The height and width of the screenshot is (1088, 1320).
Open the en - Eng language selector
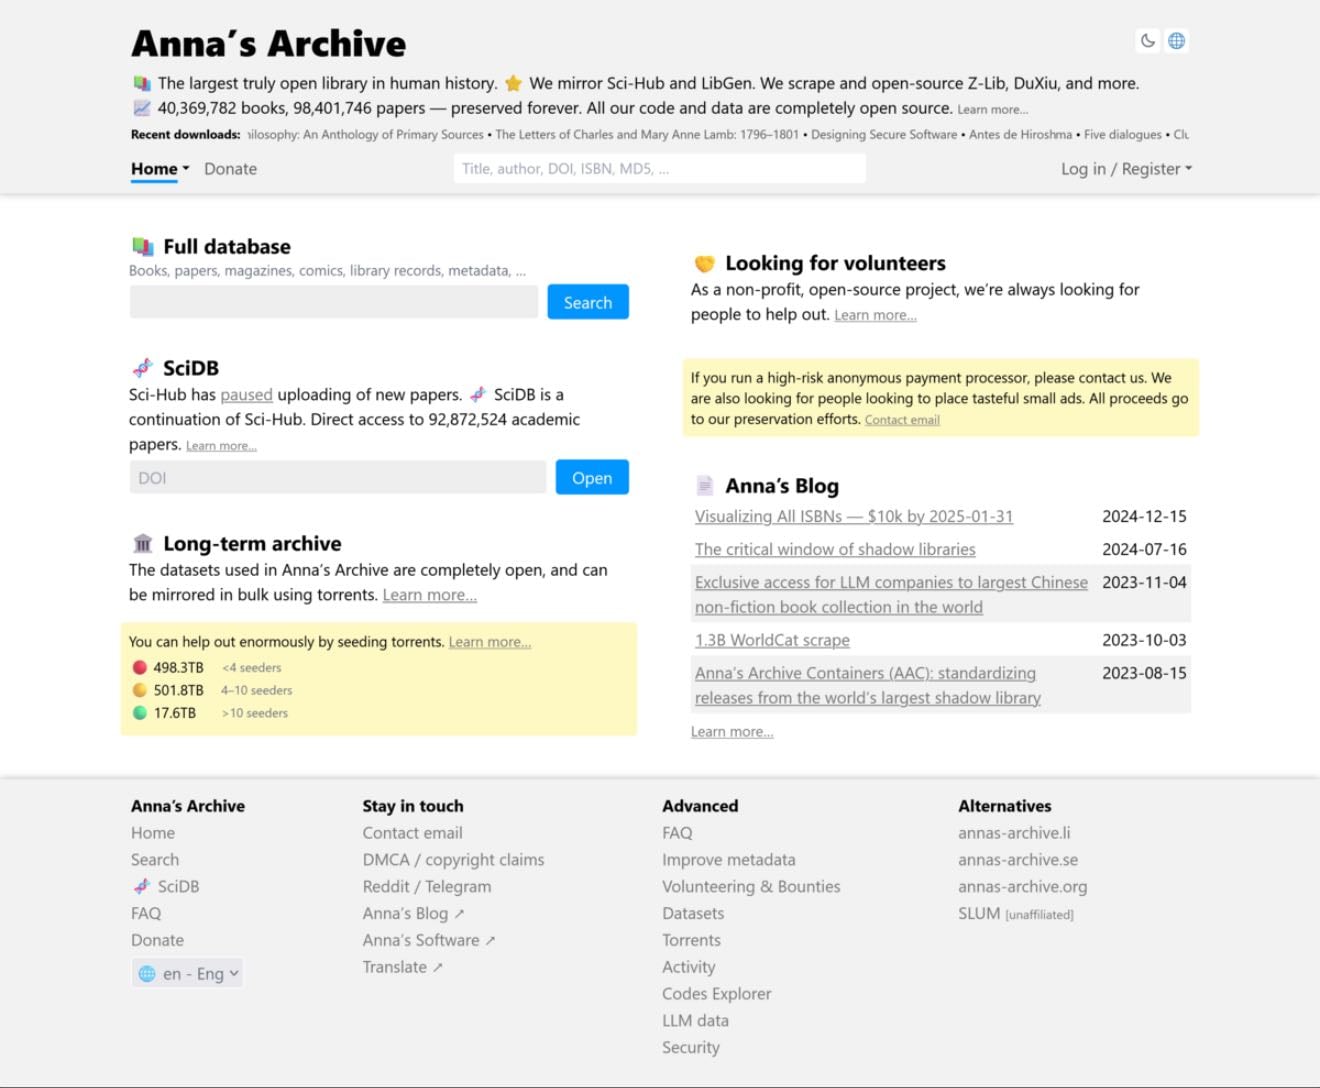(x=188, y=974)
